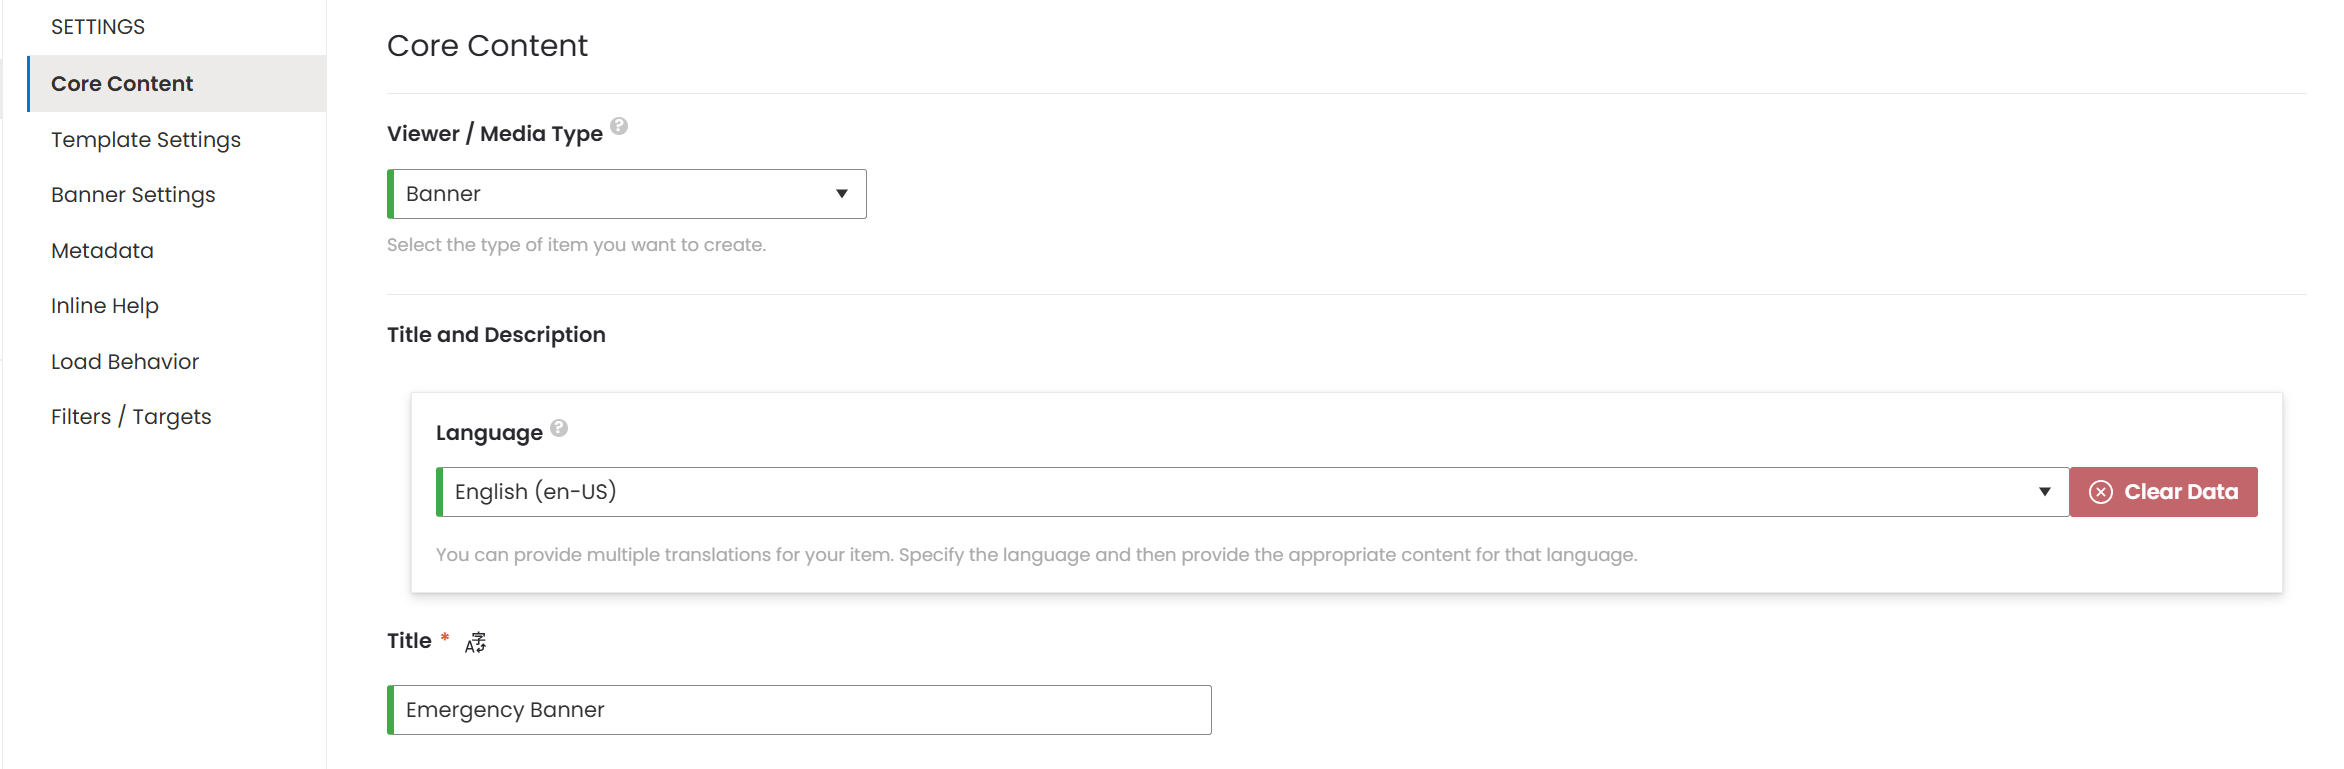Switch to Load Behavior settings
This screenshot has height=769, width=2344.
[x=125, y=362]
